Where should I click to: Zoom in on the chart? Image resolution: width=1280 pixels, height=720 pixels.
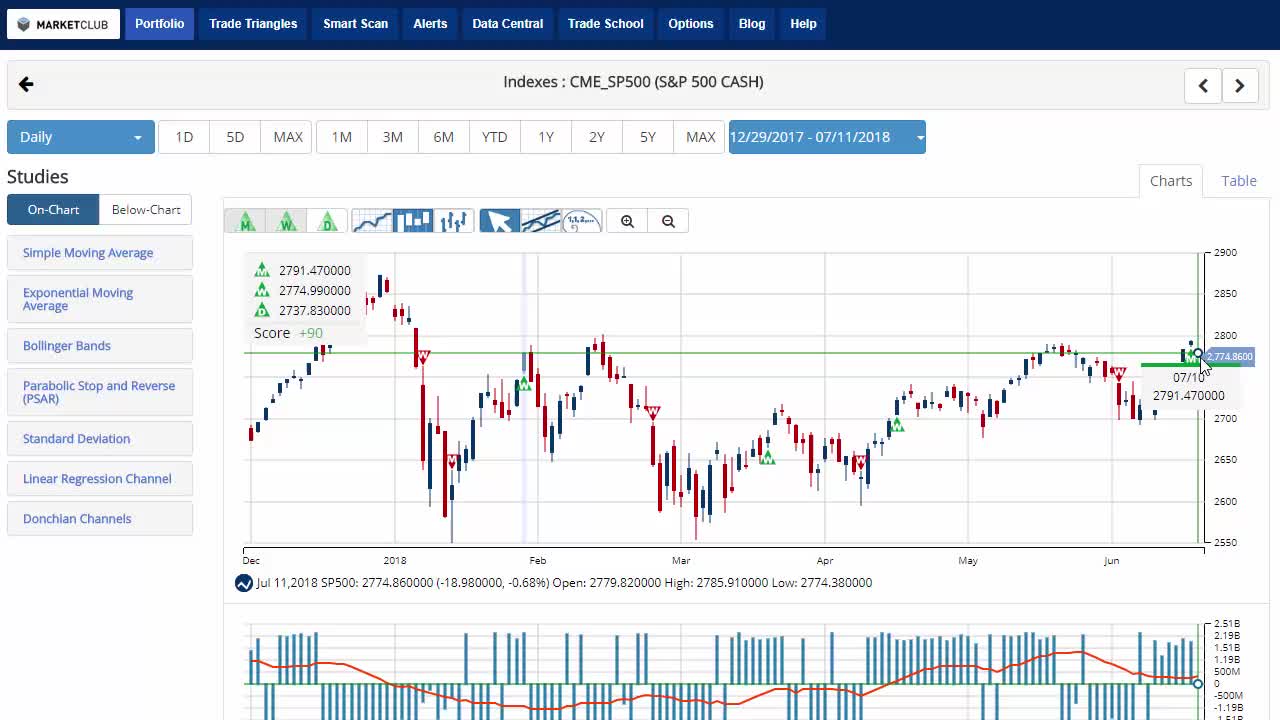tap(627, 221)
